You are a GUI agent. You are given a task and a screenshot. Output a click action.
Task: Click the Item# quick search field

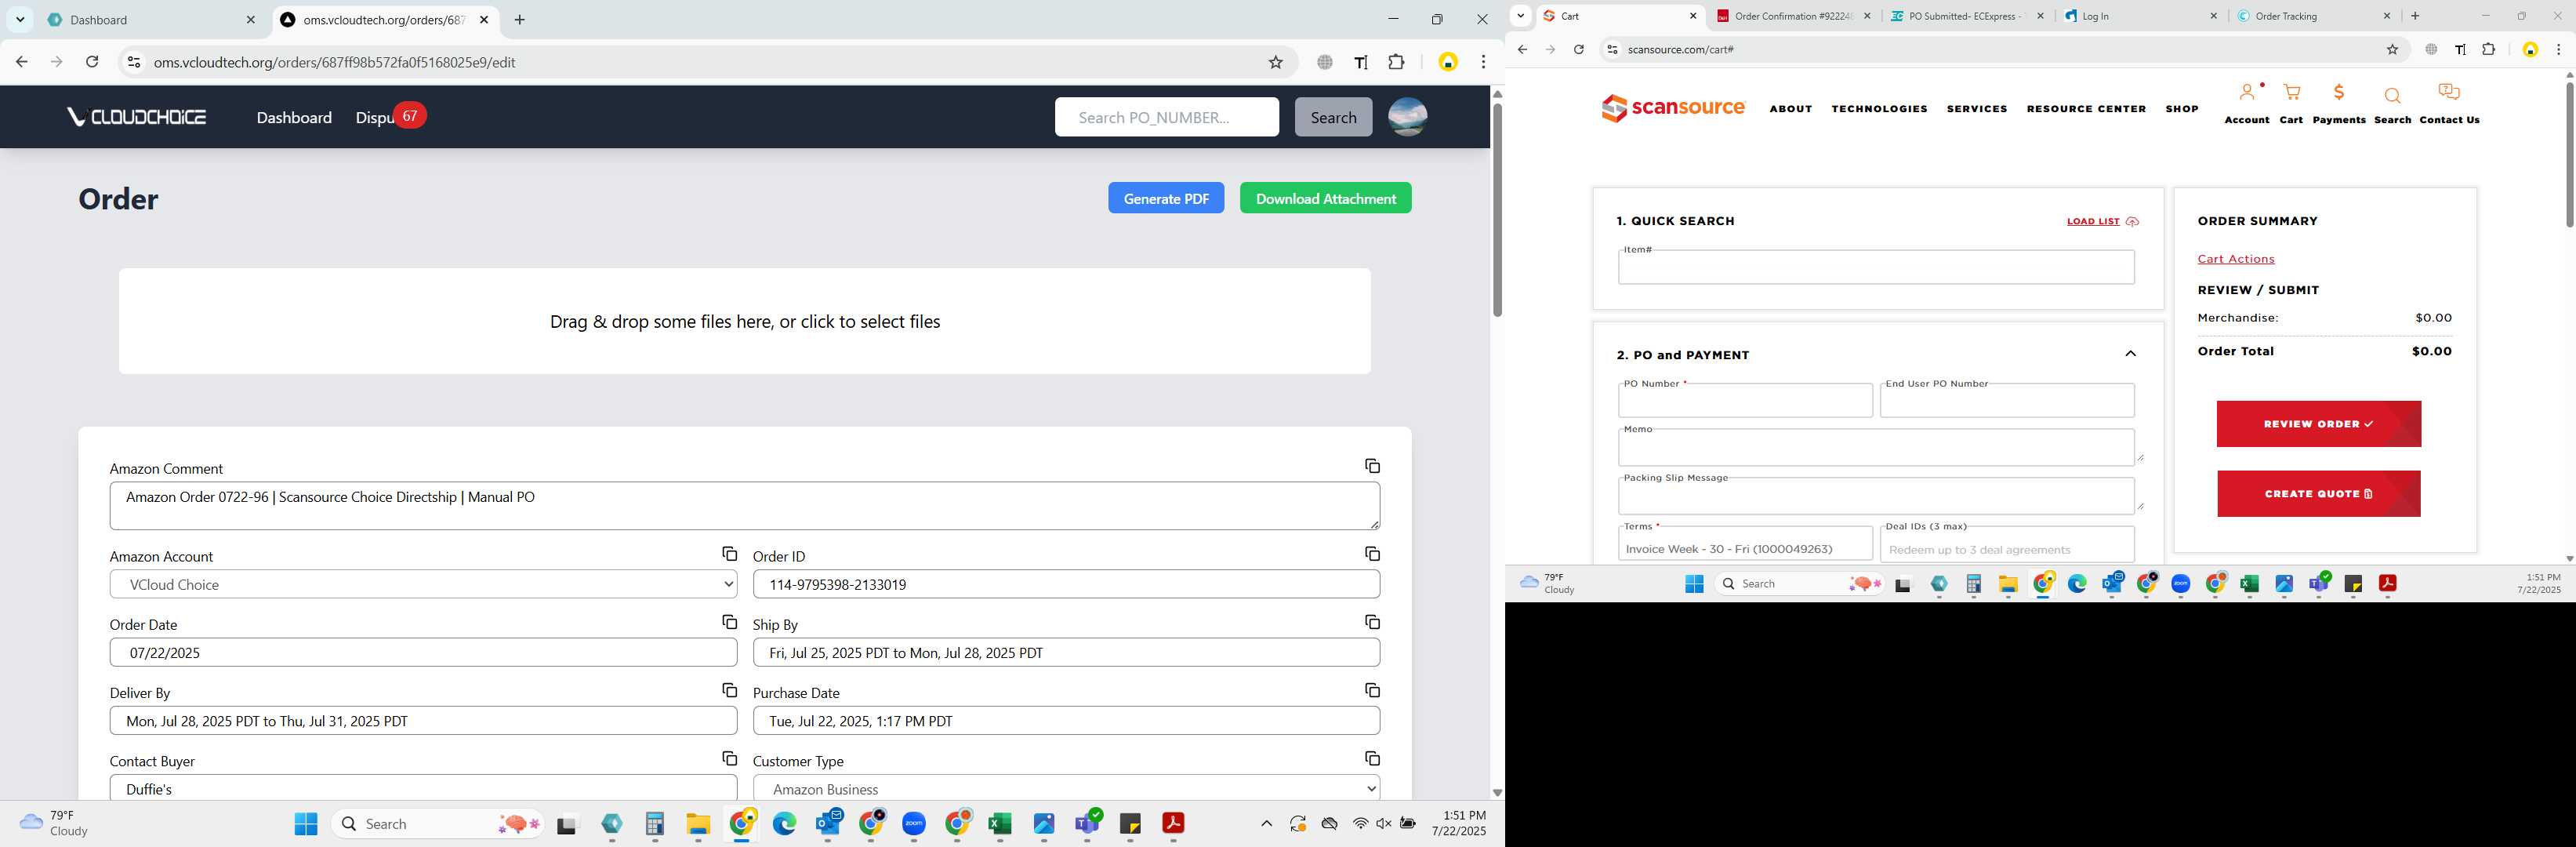click(1876, 267)
